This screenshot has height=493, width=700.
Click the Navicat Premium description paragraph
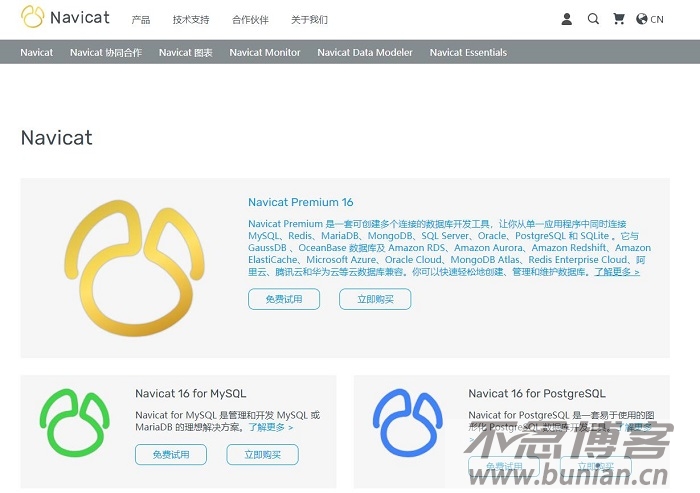450,248
